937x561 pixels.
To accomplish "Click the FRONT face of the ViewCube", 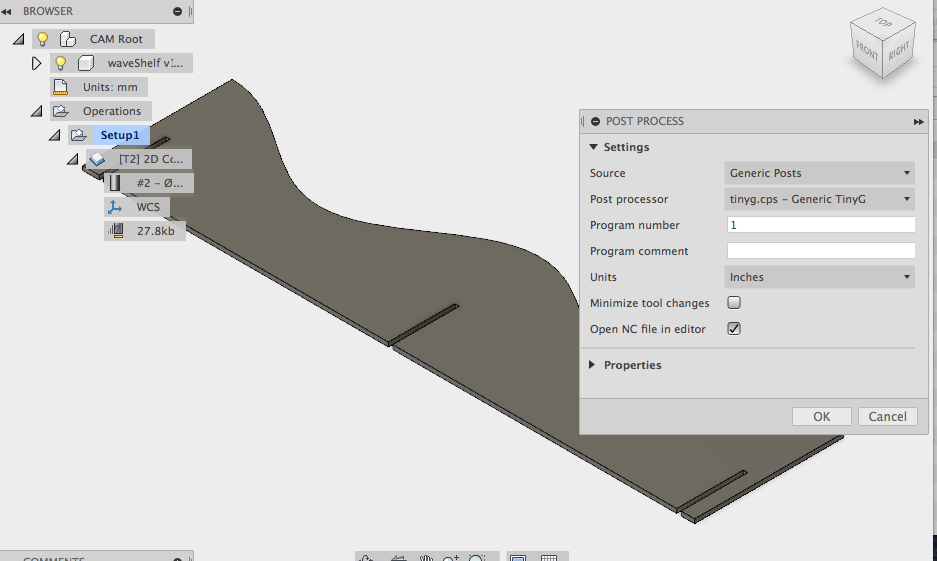I will pyautogui.click(x=866, y=52).
